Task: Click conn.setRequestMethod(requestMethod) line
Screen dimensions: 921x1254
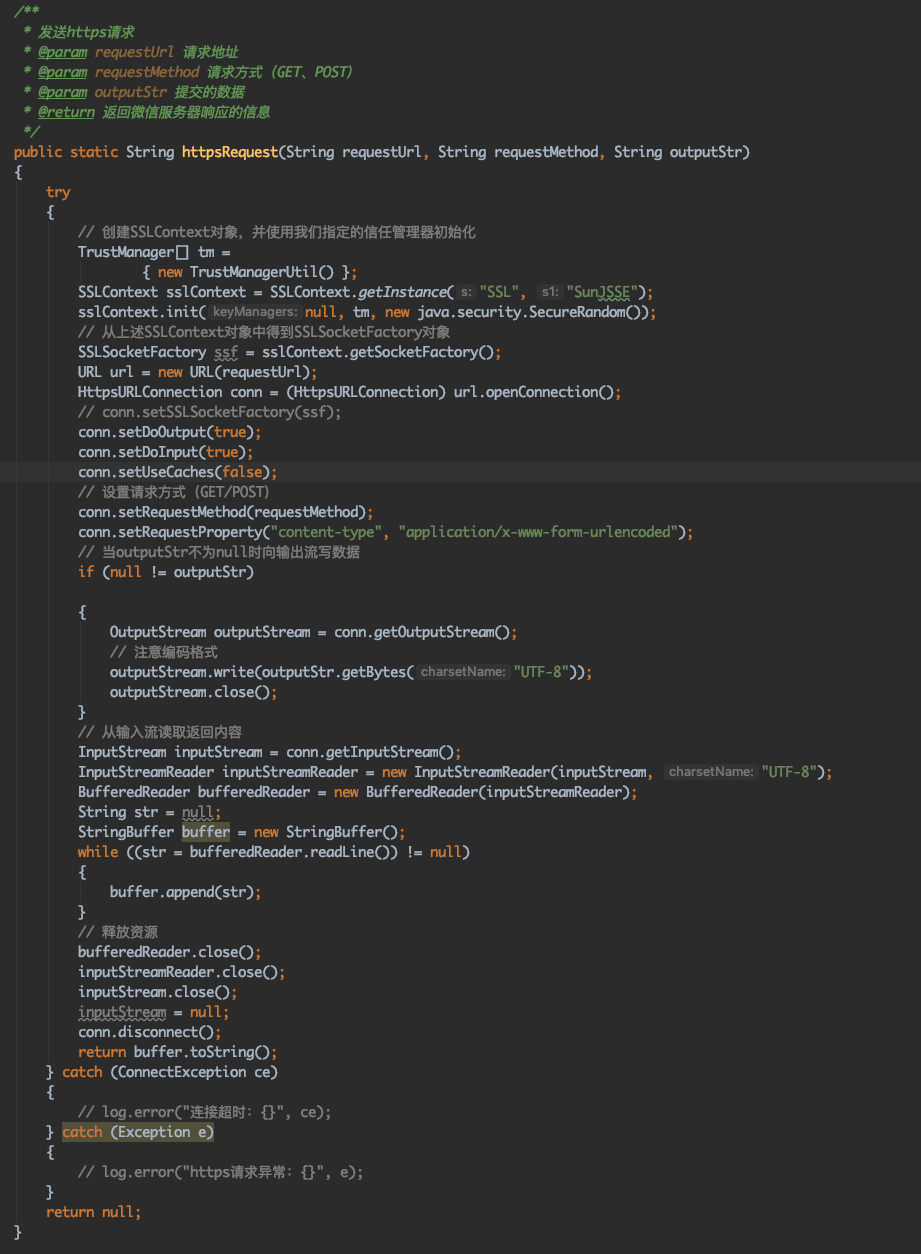Action: (x=226, y=512)
